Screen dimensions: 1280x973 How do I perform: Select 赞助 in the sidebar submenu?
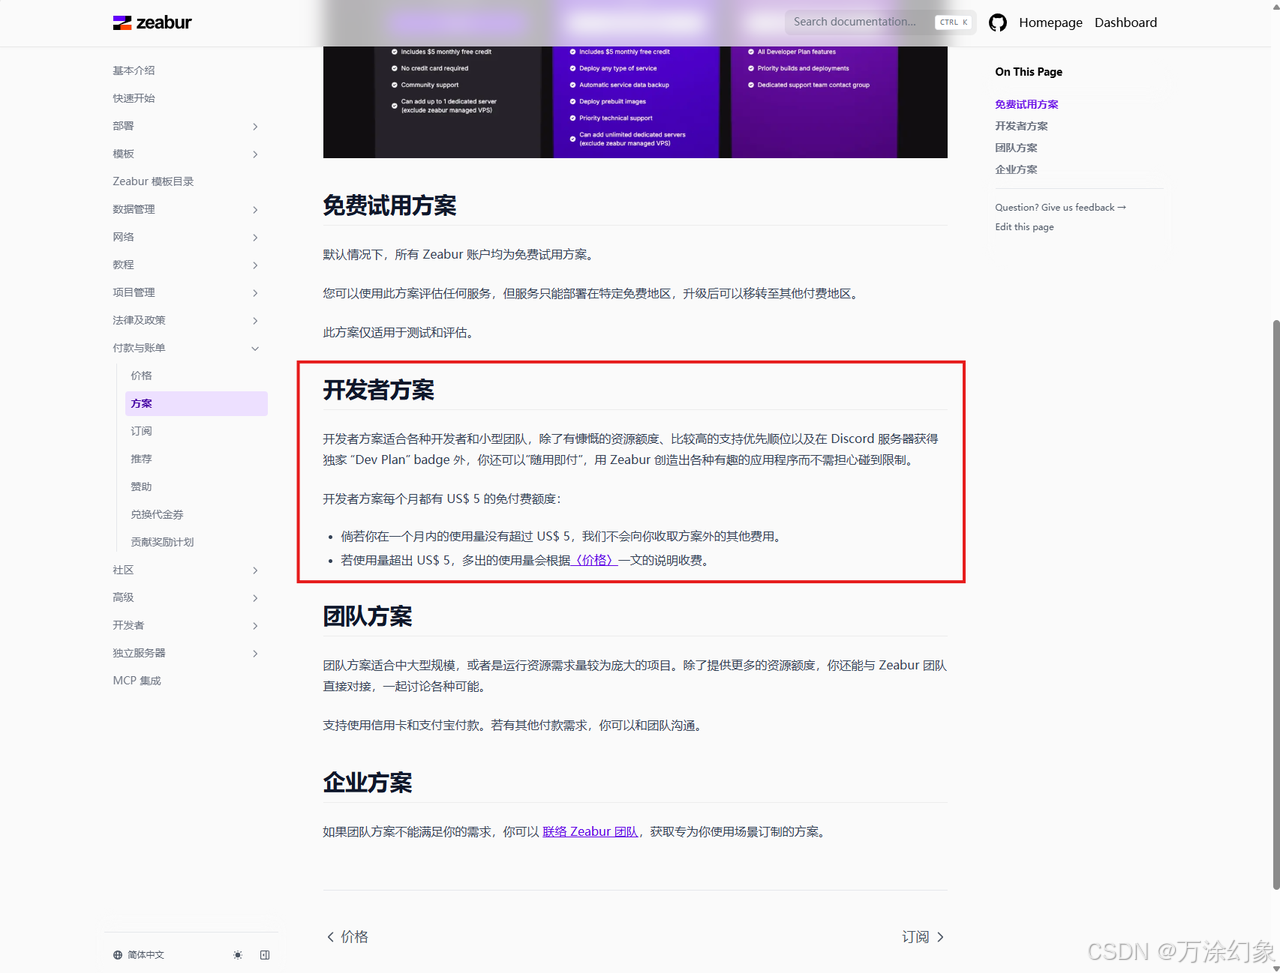[x=141, y=487]
